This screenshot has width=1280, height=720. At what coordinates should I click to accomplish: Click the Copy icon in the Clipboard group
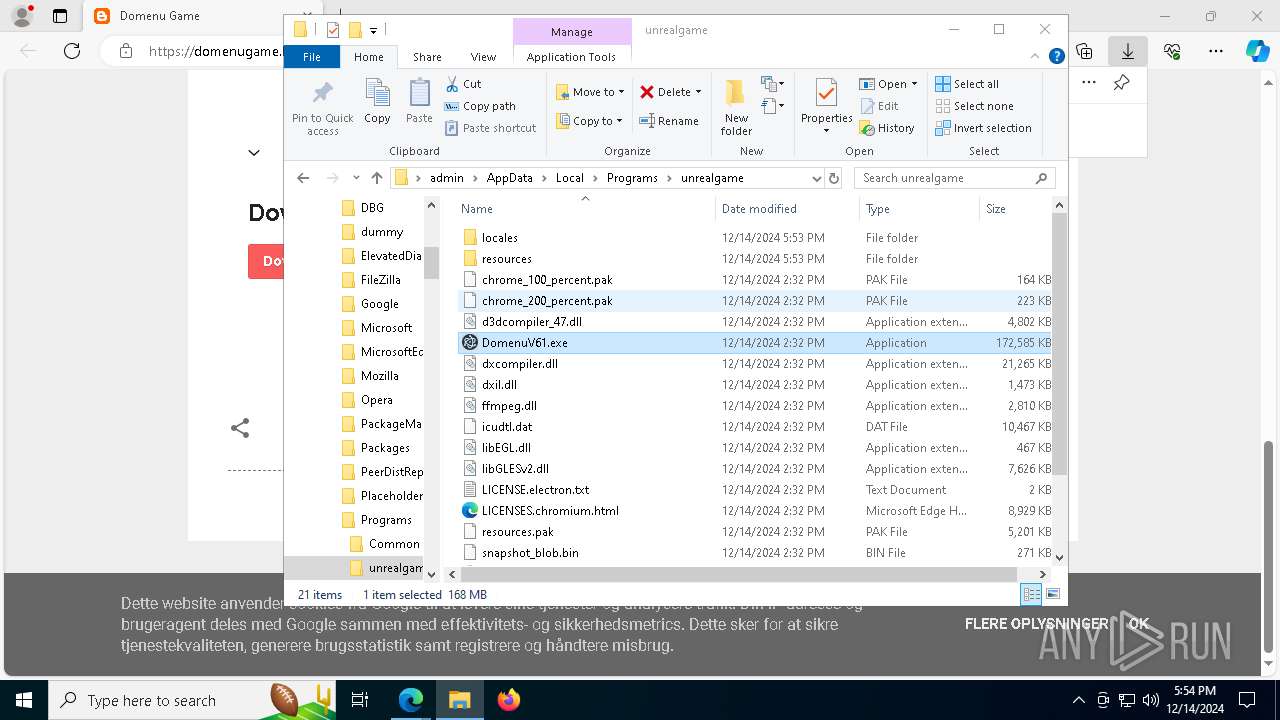point(377,93)
